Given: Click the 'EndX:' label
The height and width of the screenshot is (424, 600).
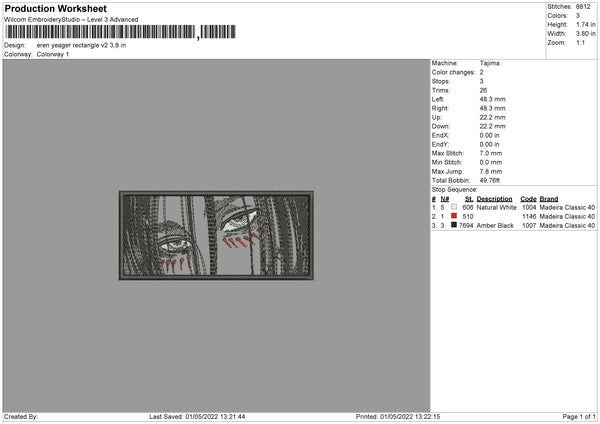Looking at the screenshot, I should coord(440,135).
